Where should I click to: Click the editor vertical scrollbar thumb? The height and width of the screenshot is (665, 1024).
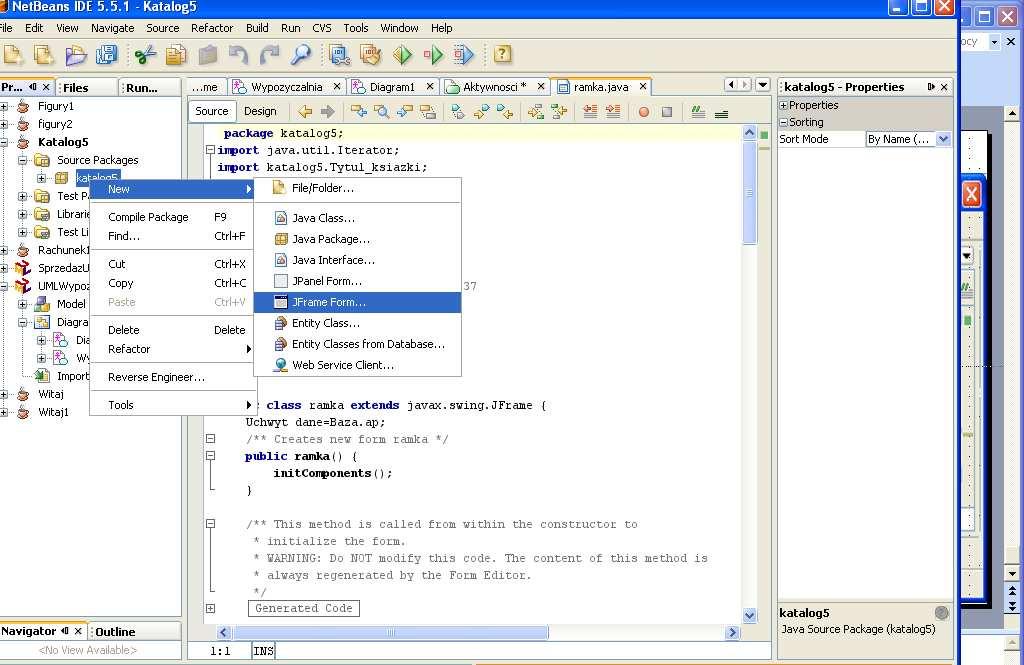point(749,192)
